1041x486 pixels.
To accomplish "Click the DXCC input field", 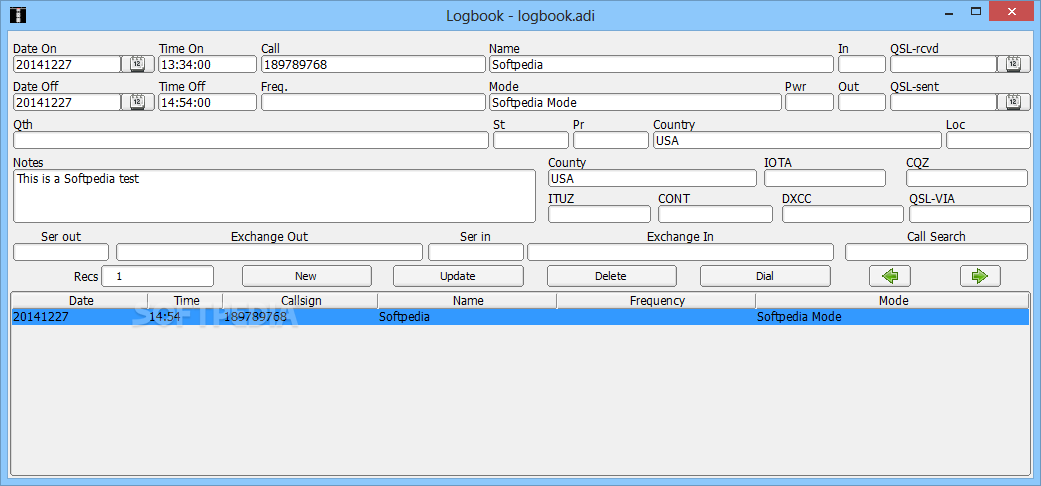I will [x=842, y=214].
